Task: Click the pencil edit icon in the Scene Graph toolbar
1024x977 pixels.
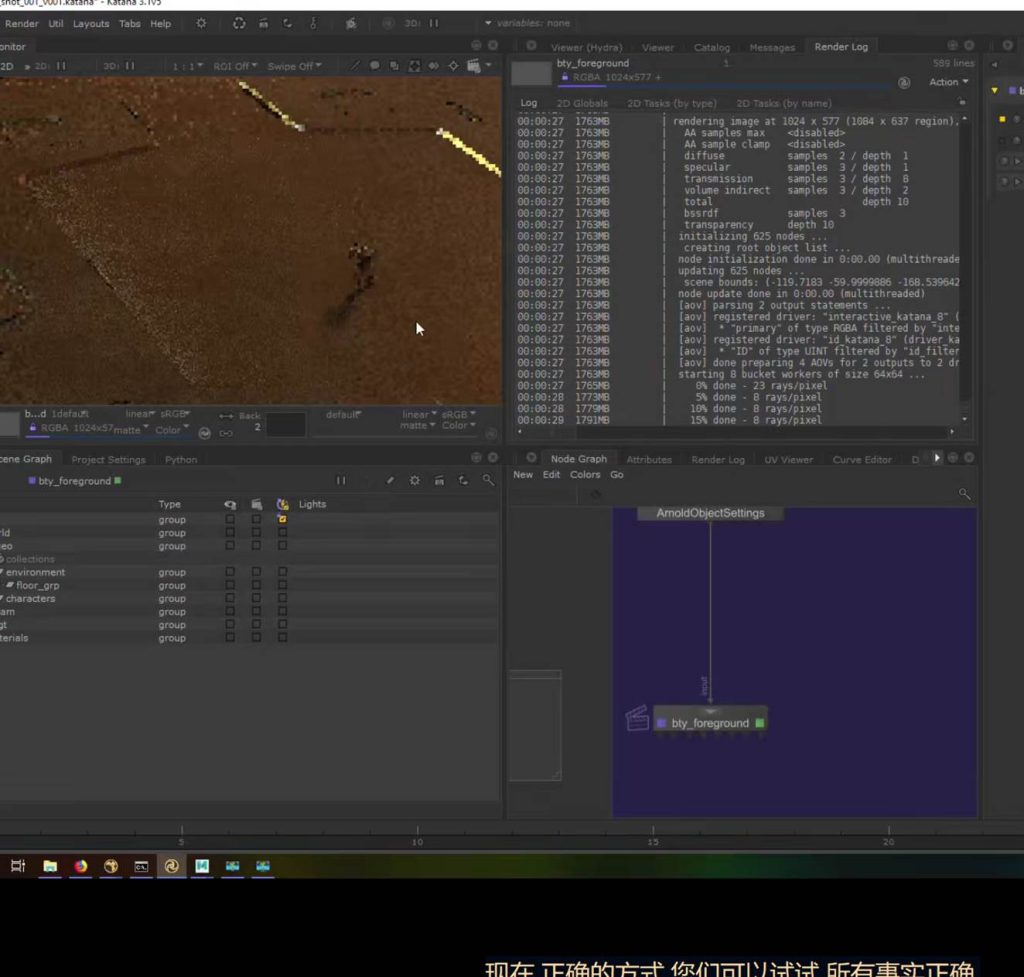Action: 390,481
